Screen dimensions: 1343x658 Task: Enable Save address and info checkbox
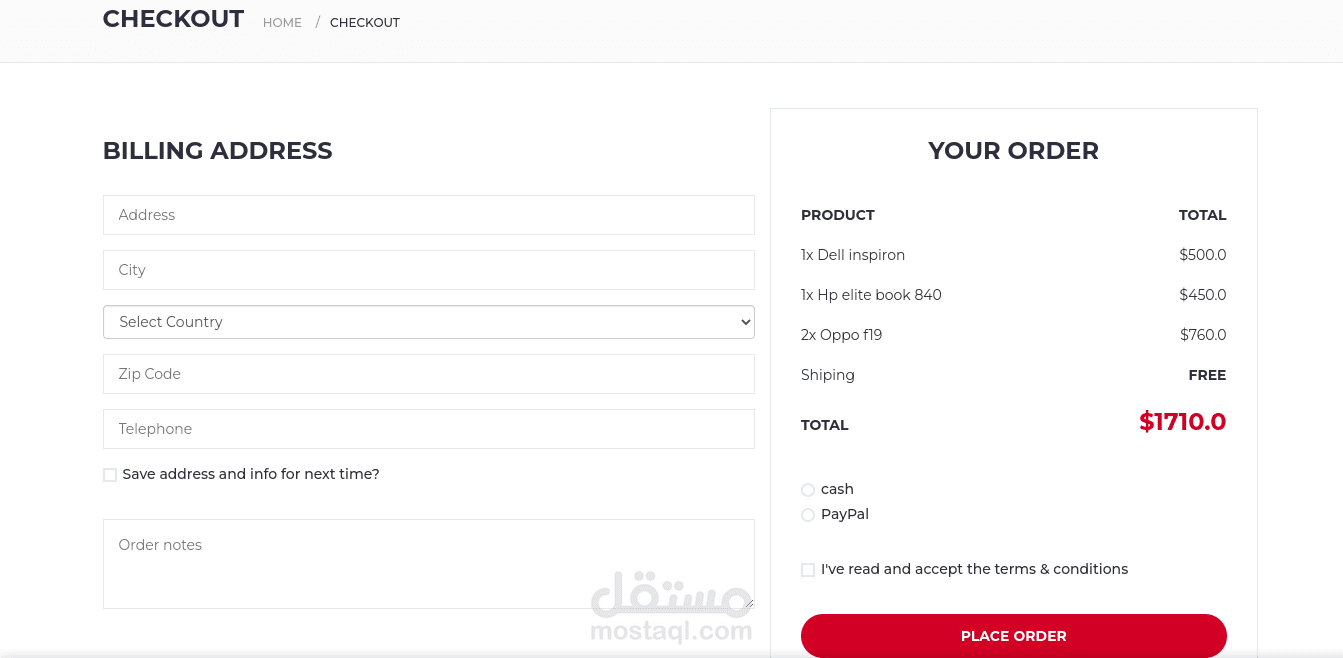coord(110,475)
